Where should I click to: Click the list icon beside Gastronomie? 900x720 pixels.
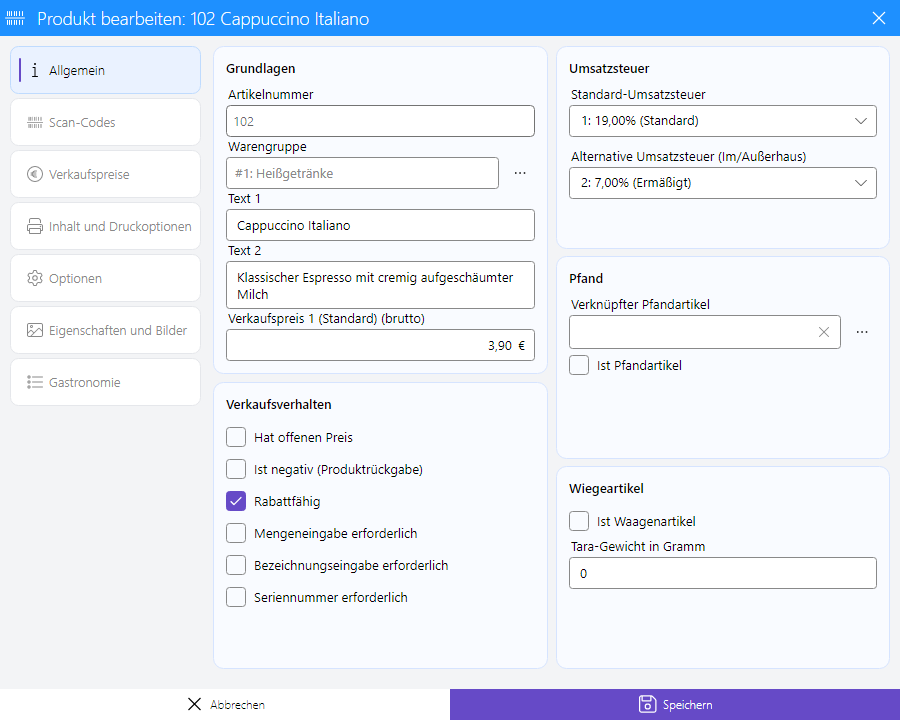(x=35, y=382)
